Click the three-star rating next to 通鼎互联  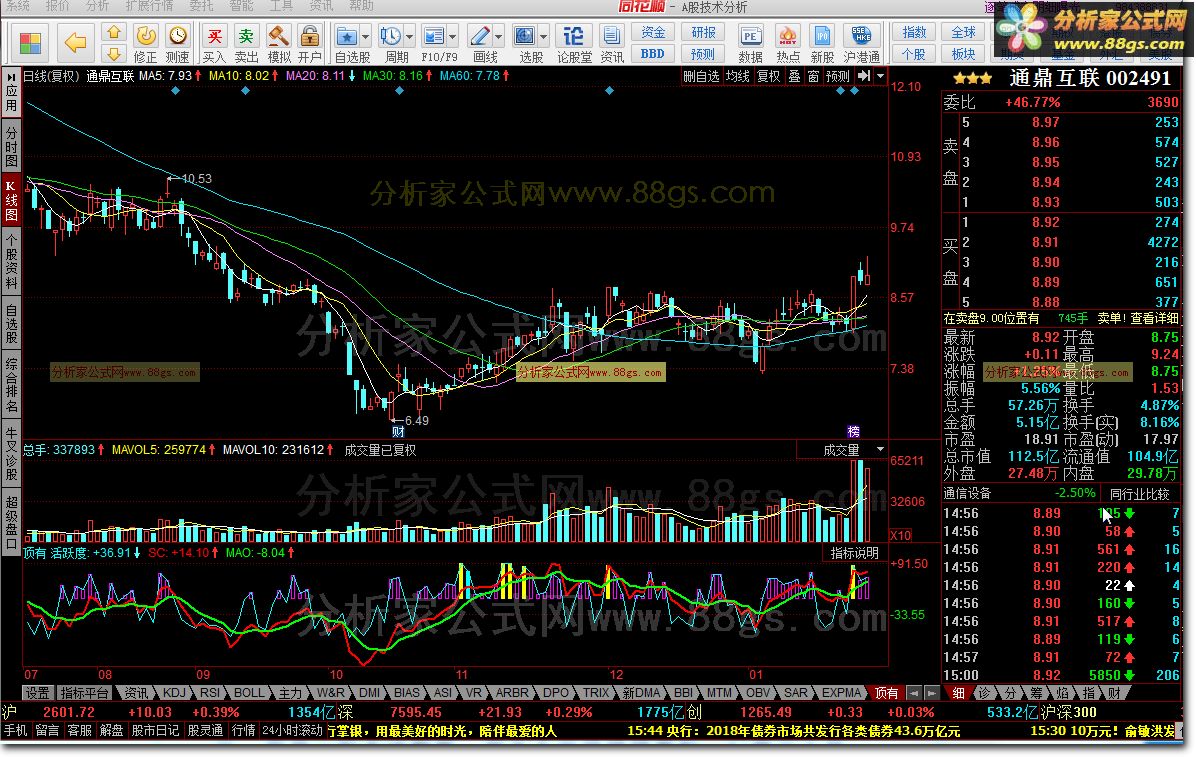click(973, 78)
